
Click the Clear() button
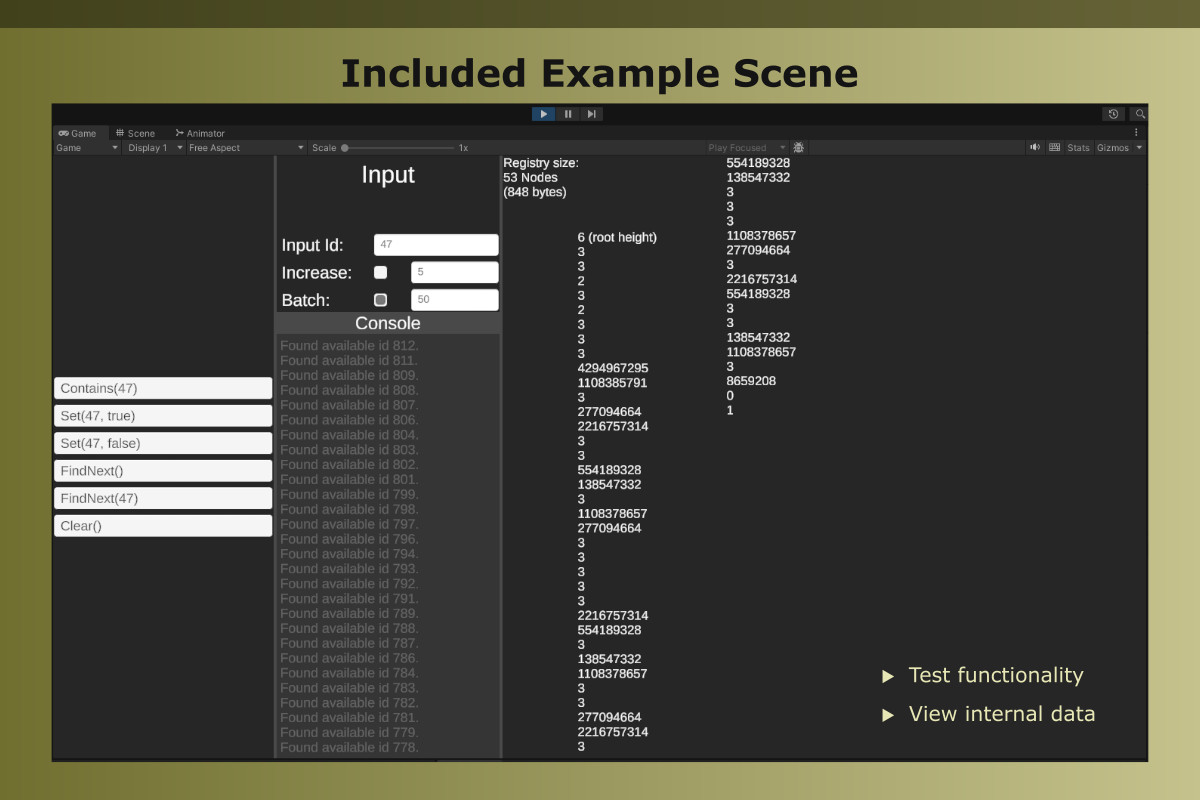click(163, 526)
